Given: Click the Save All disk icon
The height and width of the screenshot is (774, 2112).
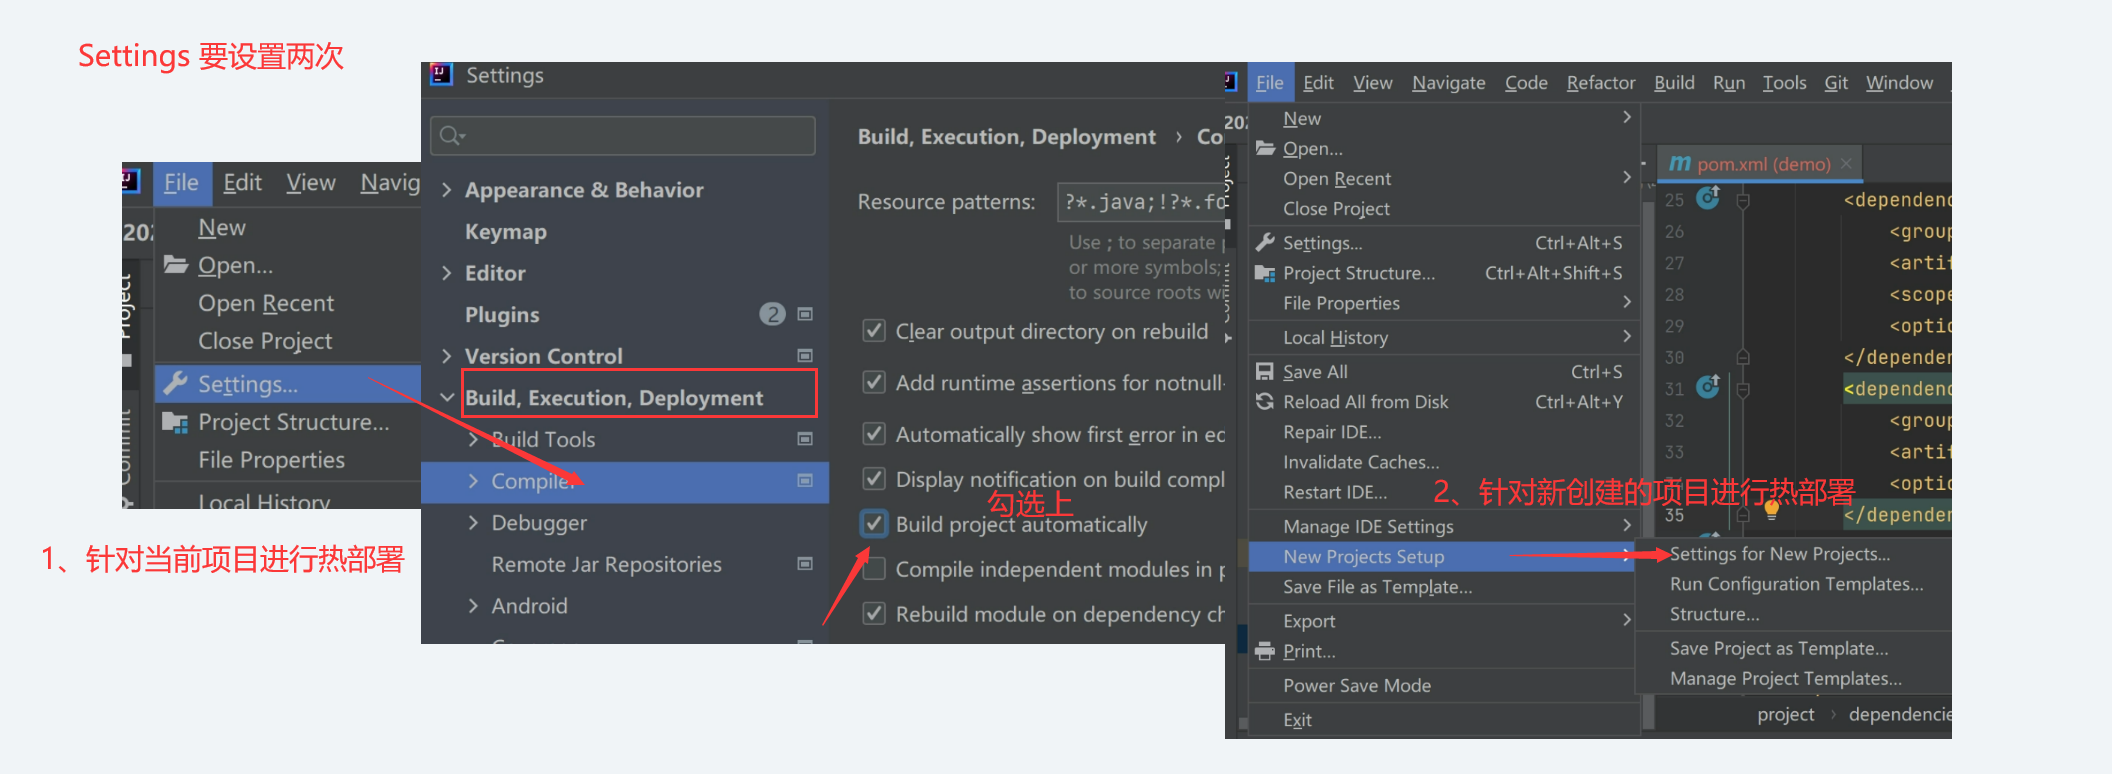Looking at the screenshot, I should pyautogui.click(x=1265, y=372).
